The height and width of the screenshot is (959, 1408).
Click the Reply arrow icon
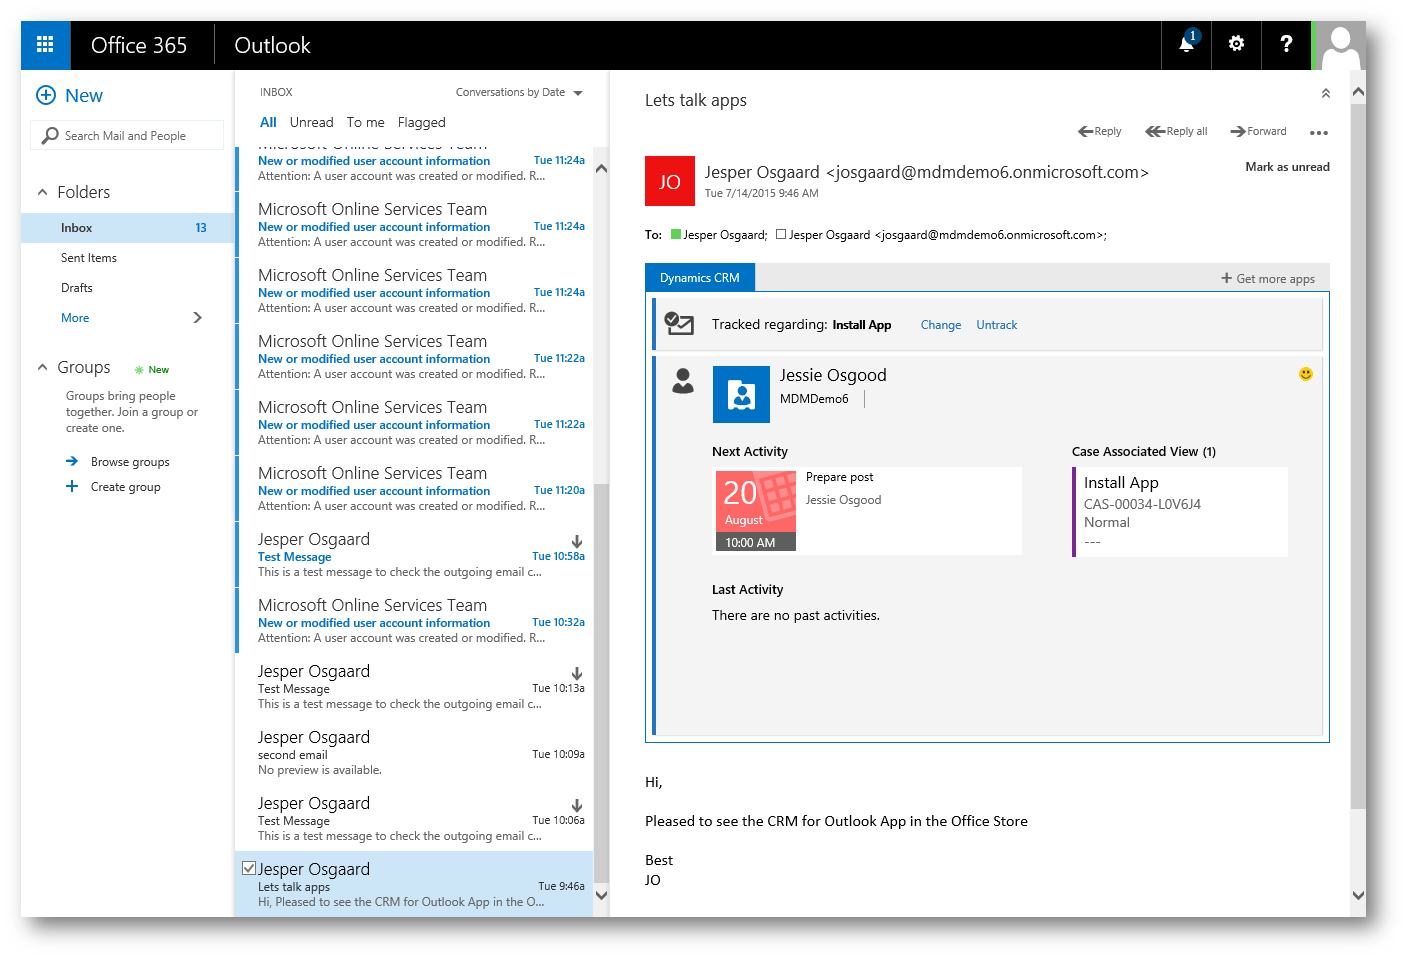pos(1085,131)
